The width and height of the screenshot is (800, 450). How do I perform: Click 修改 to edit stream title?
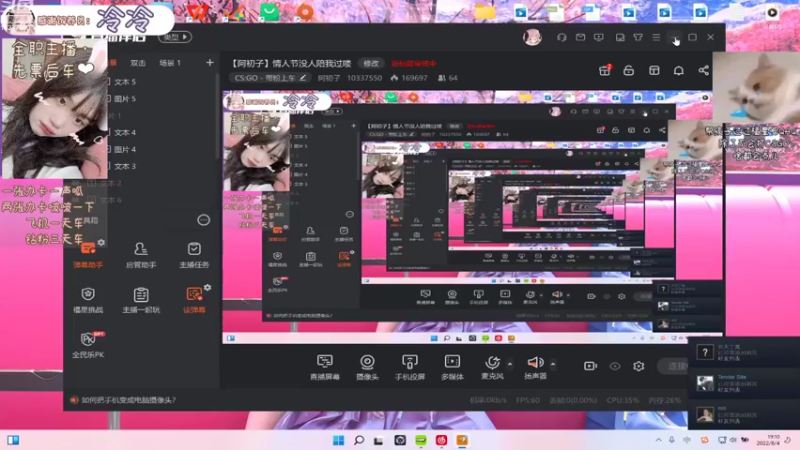pyautogui.click(x=371, y=63)
